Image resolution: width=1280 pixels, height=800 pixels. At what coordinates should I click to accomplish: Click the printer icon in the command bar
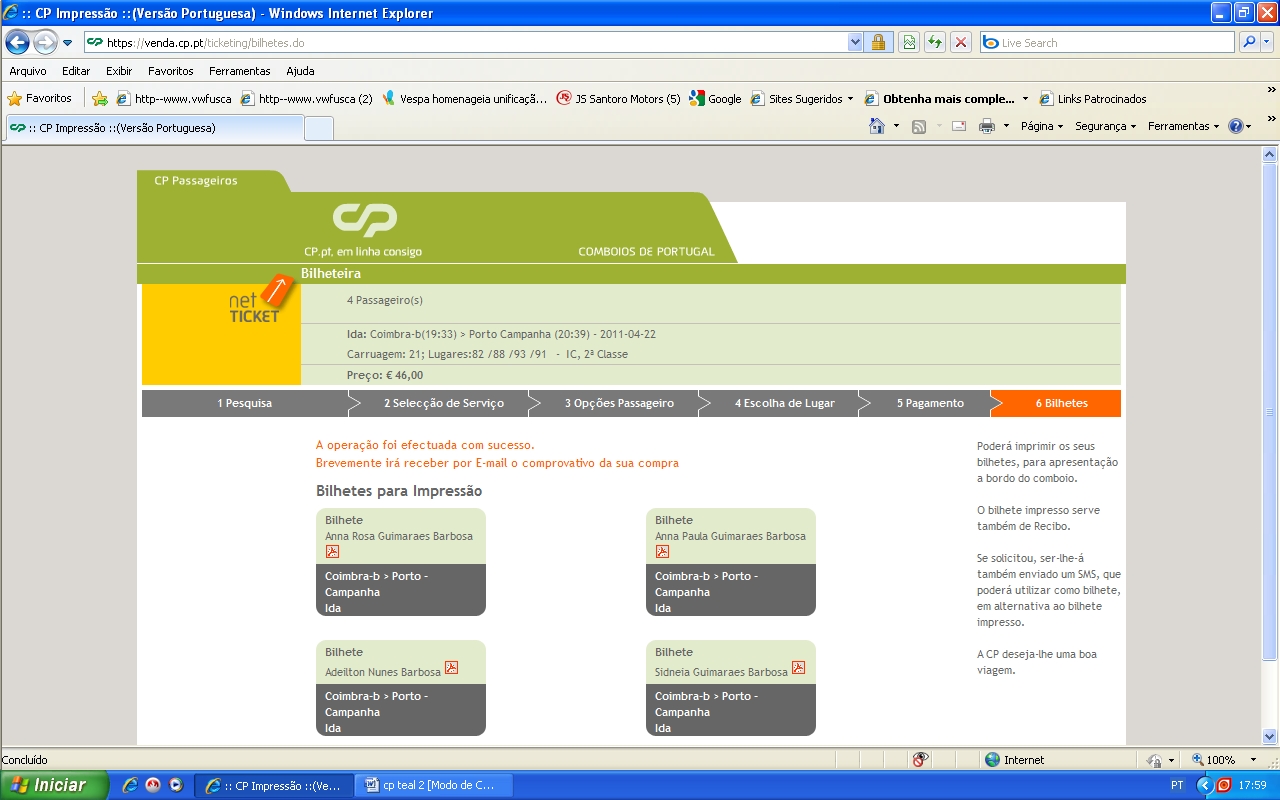(x=987, y=126)
